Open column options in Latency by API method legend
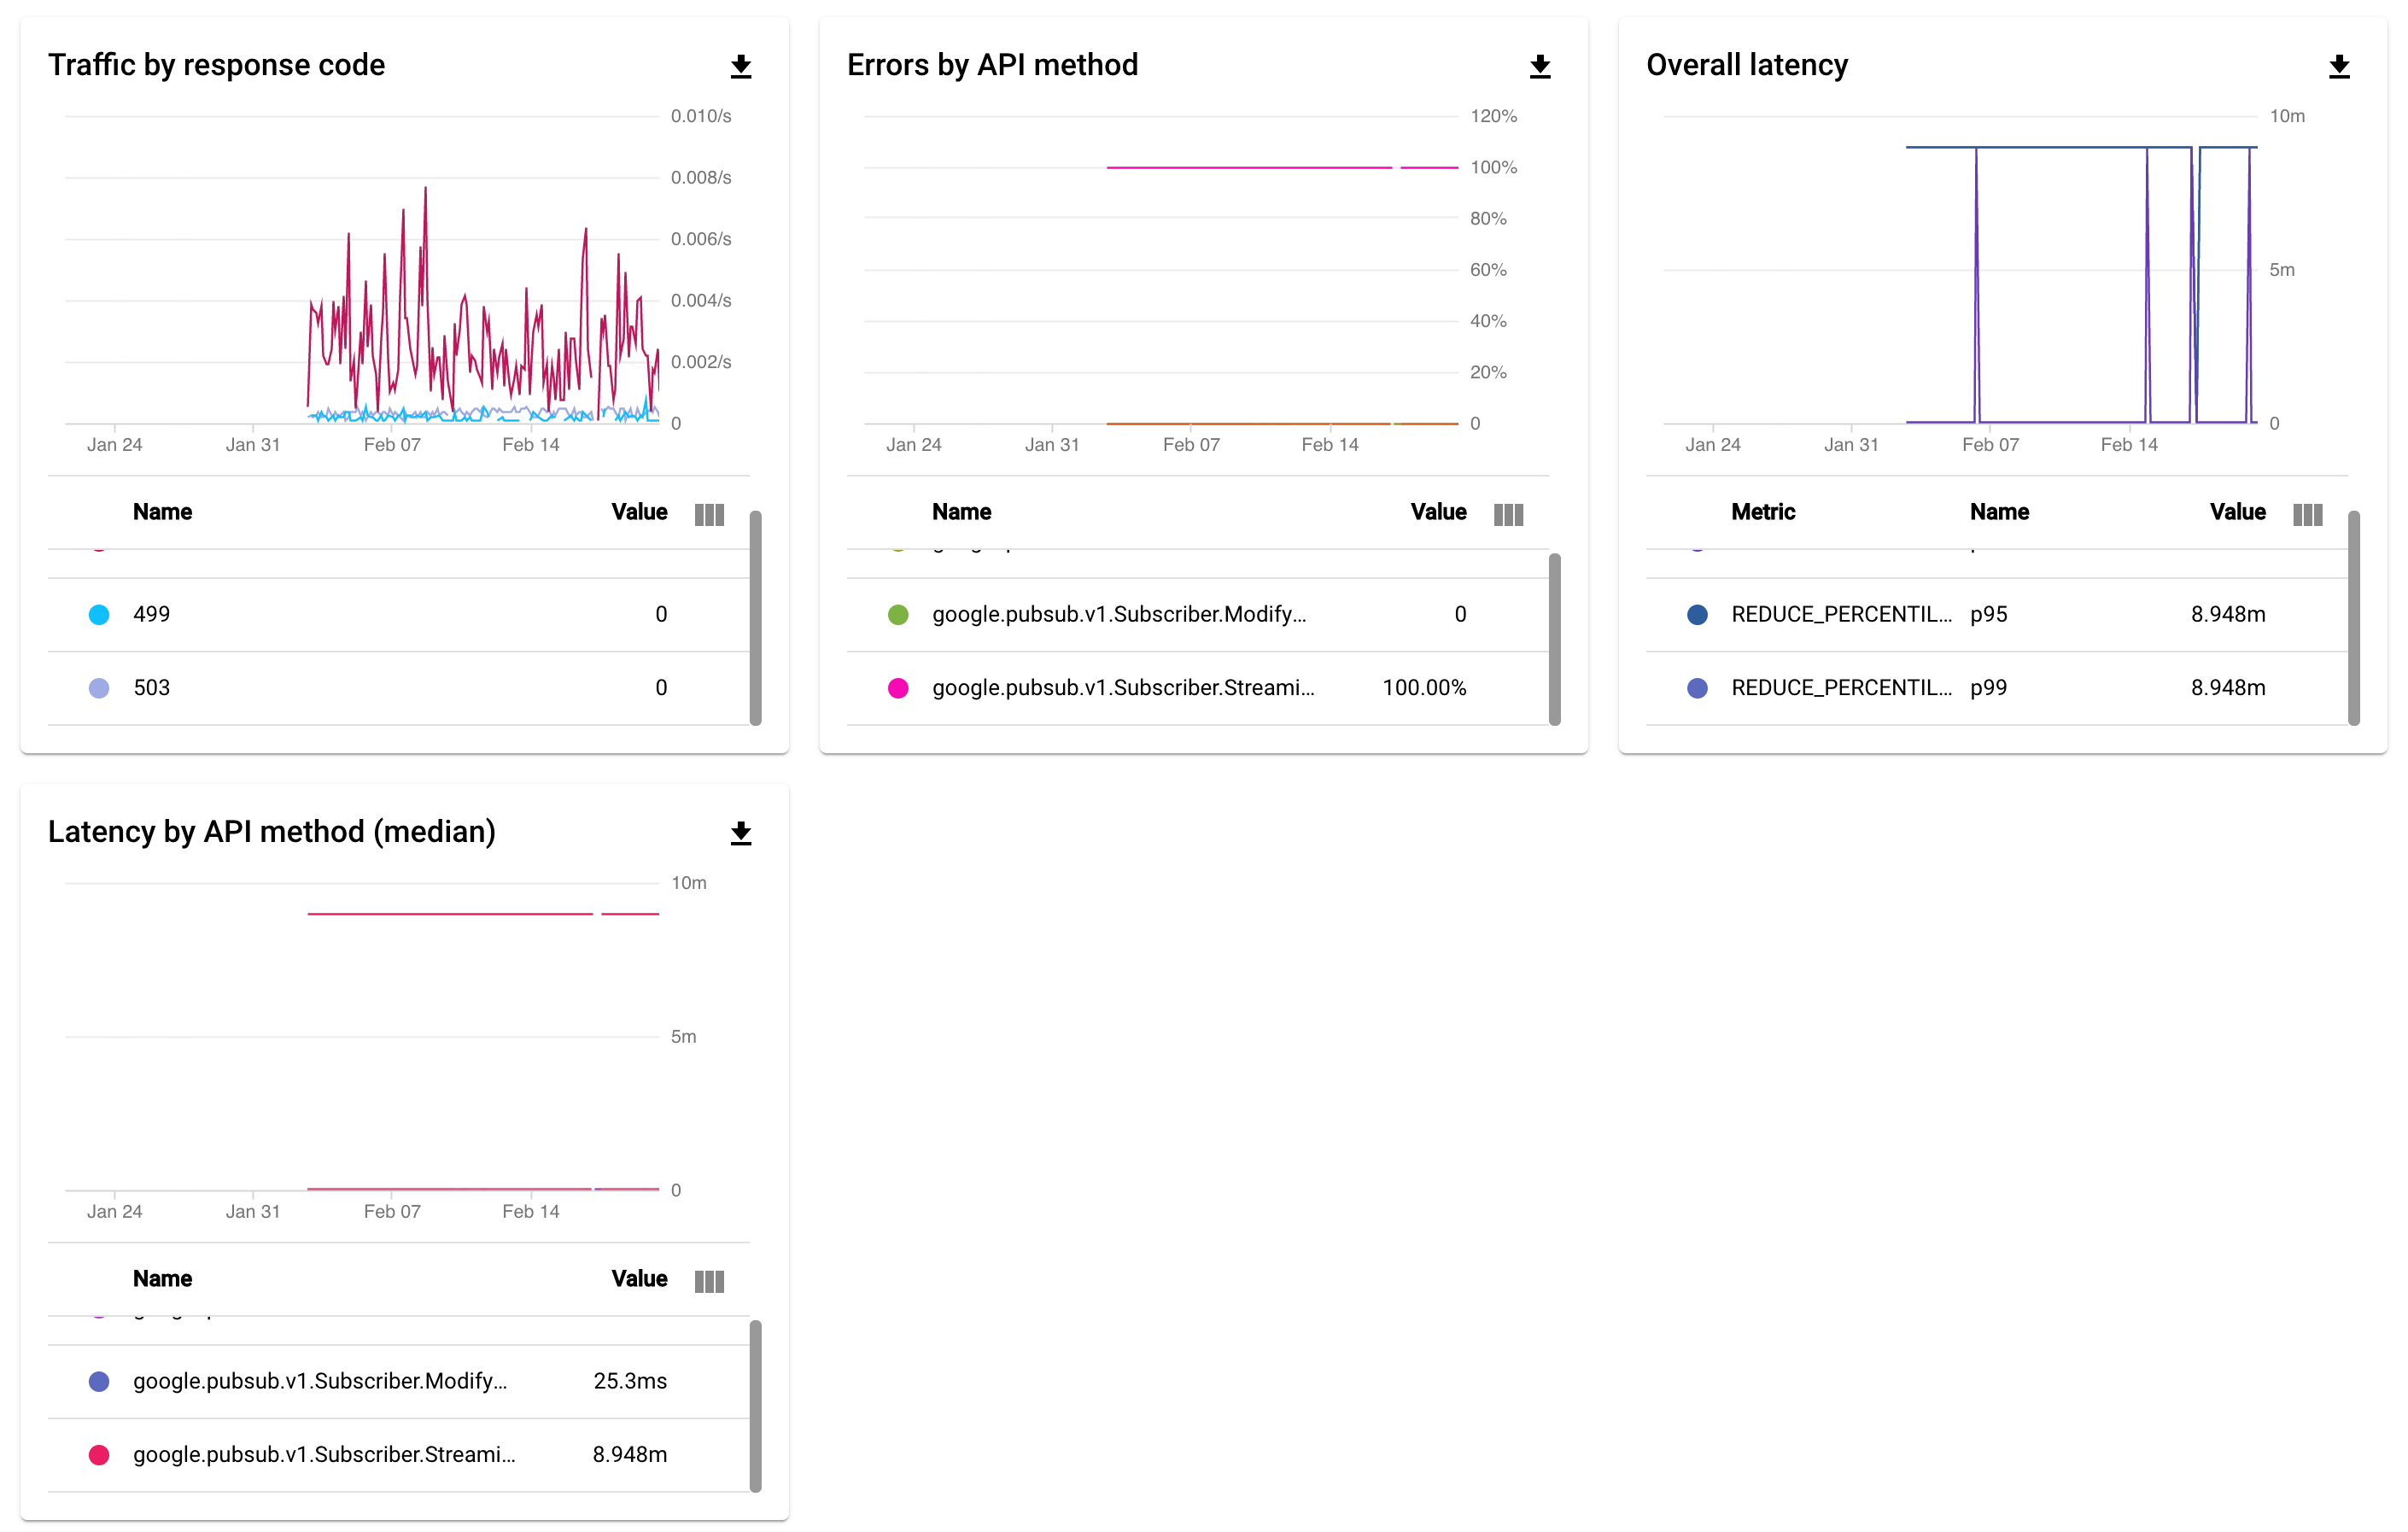Viewport: 2408px width, 1532px height. pos(709,1281)
